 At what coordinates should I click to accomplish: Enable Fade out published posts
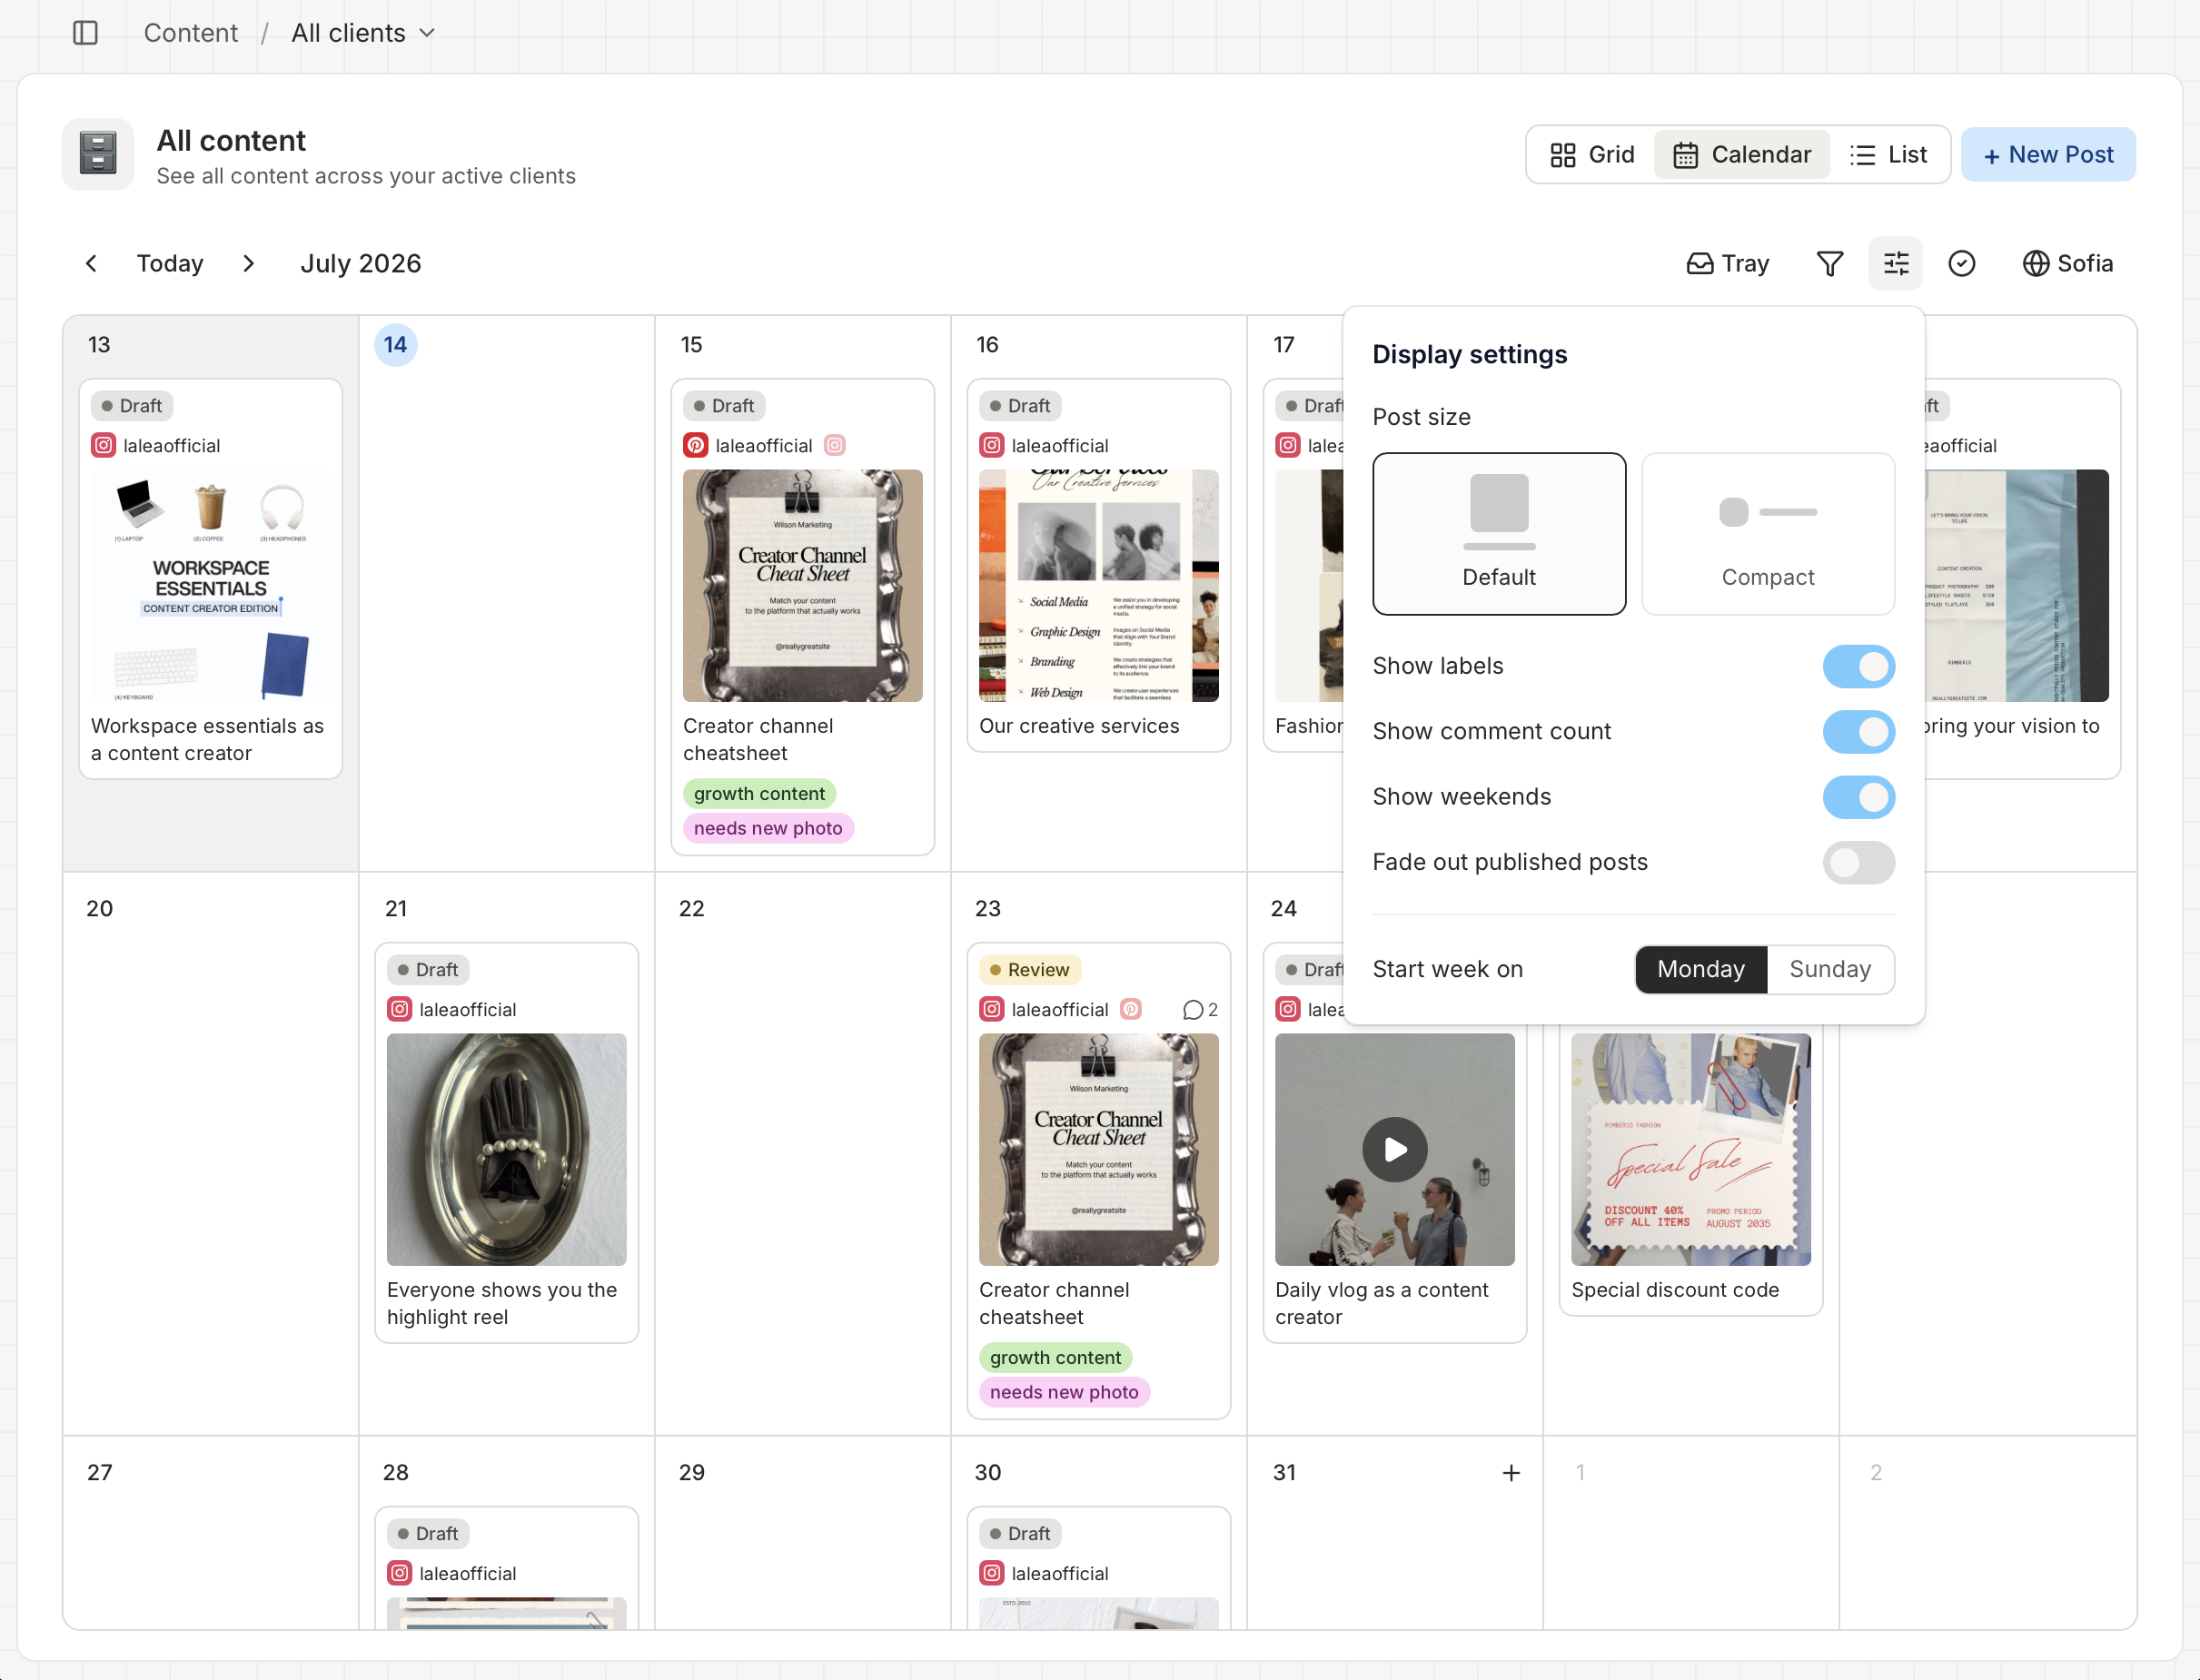[1858, 863]
